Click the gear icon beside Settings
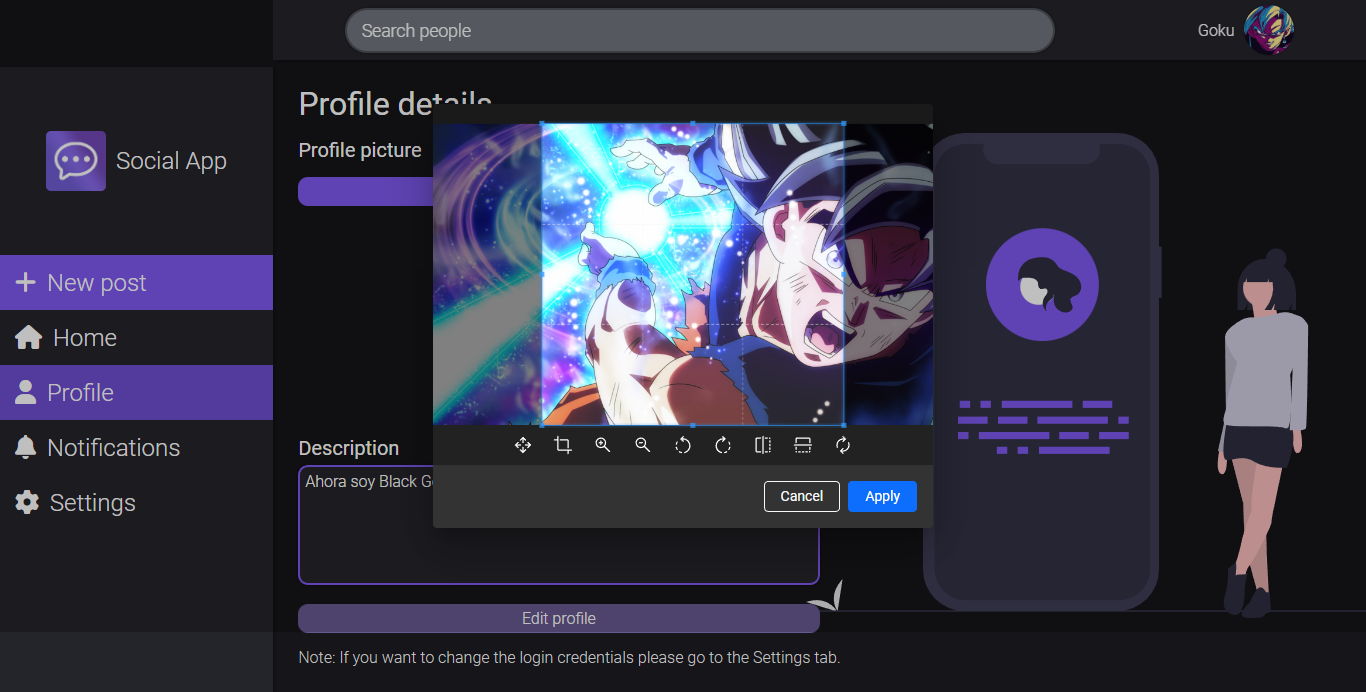The width and height of the screenshot is (1366, 692). tap(27, 502)
